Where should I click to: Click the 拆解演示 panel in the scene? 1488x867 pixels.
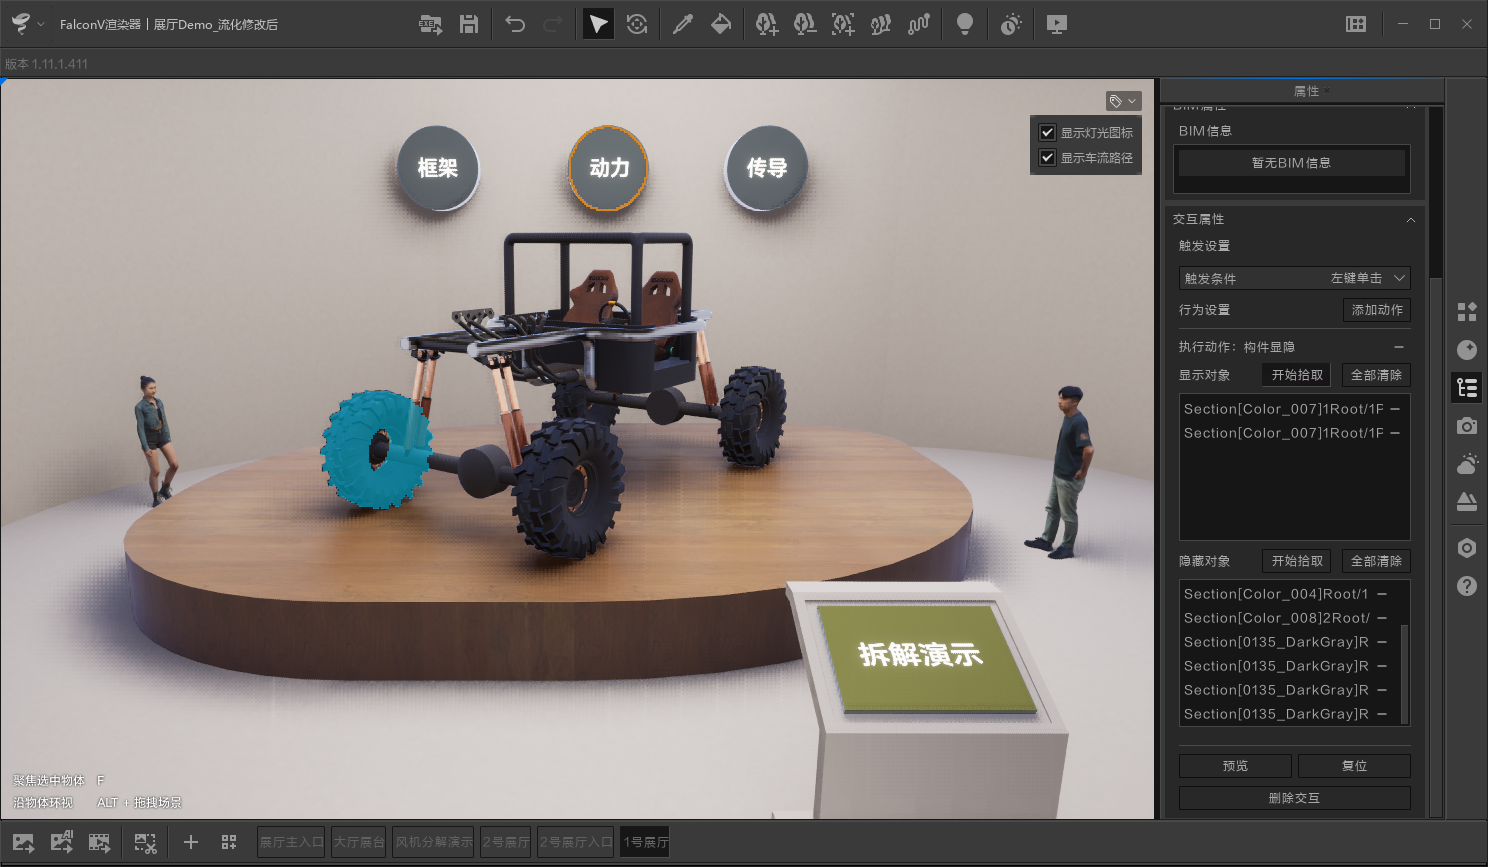coord(921,655)
